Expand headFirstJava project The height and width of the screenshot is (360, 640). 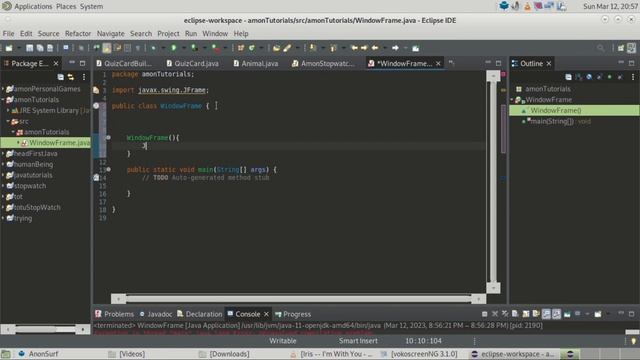[x=3, y=153]
